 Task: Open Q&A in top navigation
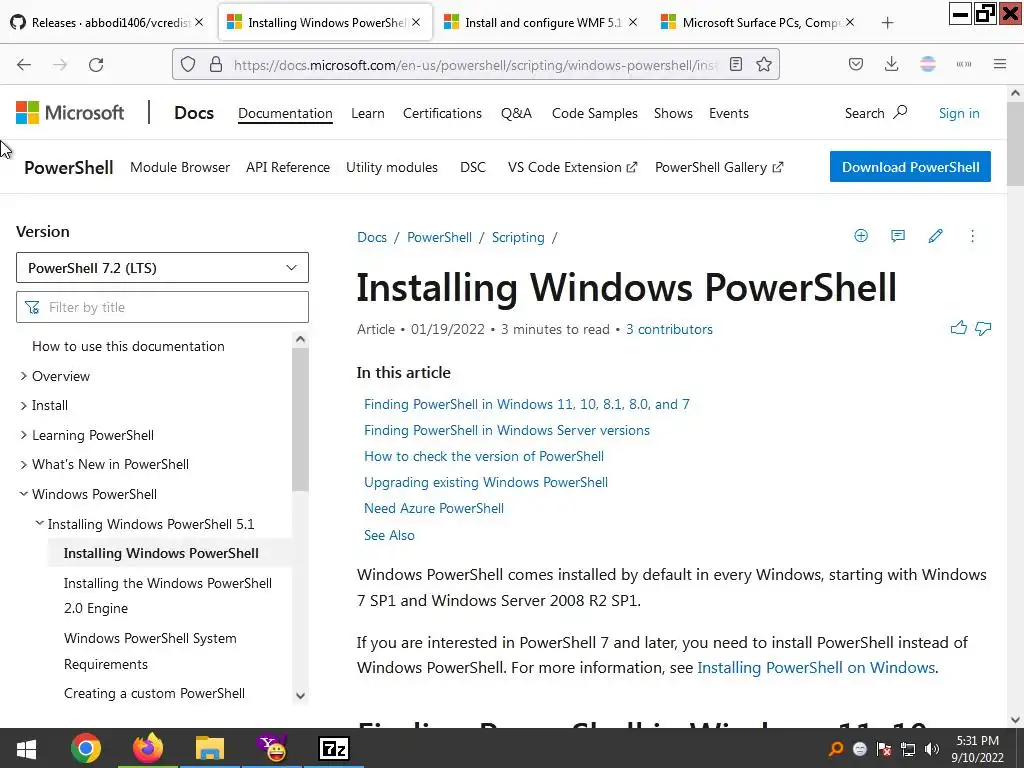click(x=517, y=113)
